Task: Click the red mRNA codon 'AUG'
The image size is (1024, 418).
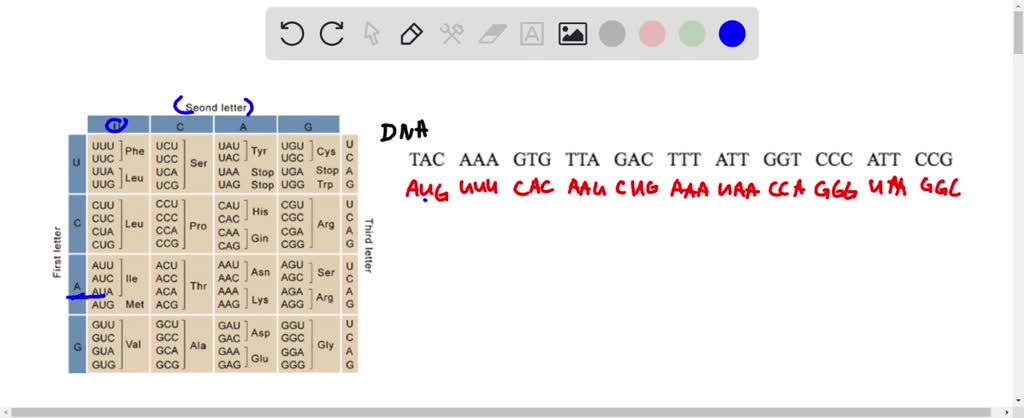Action: click(427, 190)
